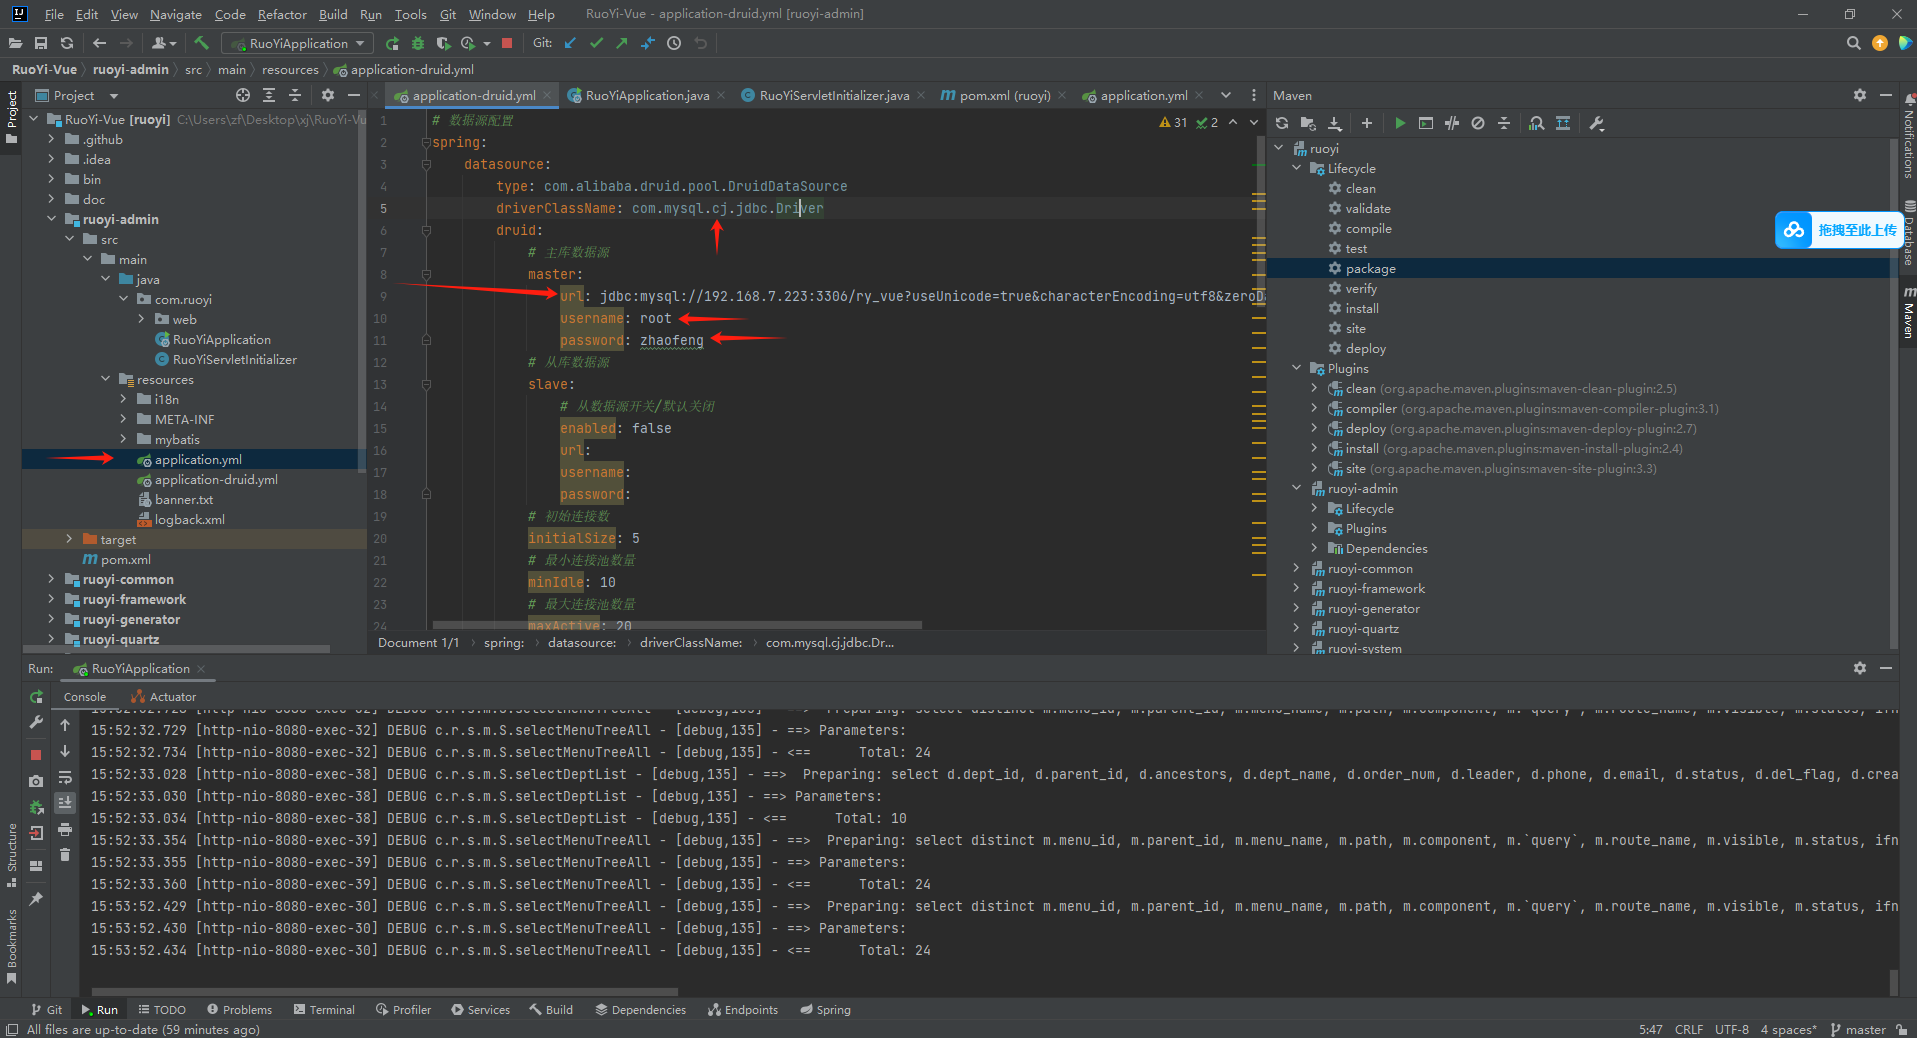Dump threads with camera icon
Image resolution: width=1917 pixels, height=1038 pixels.
[36, 781]
